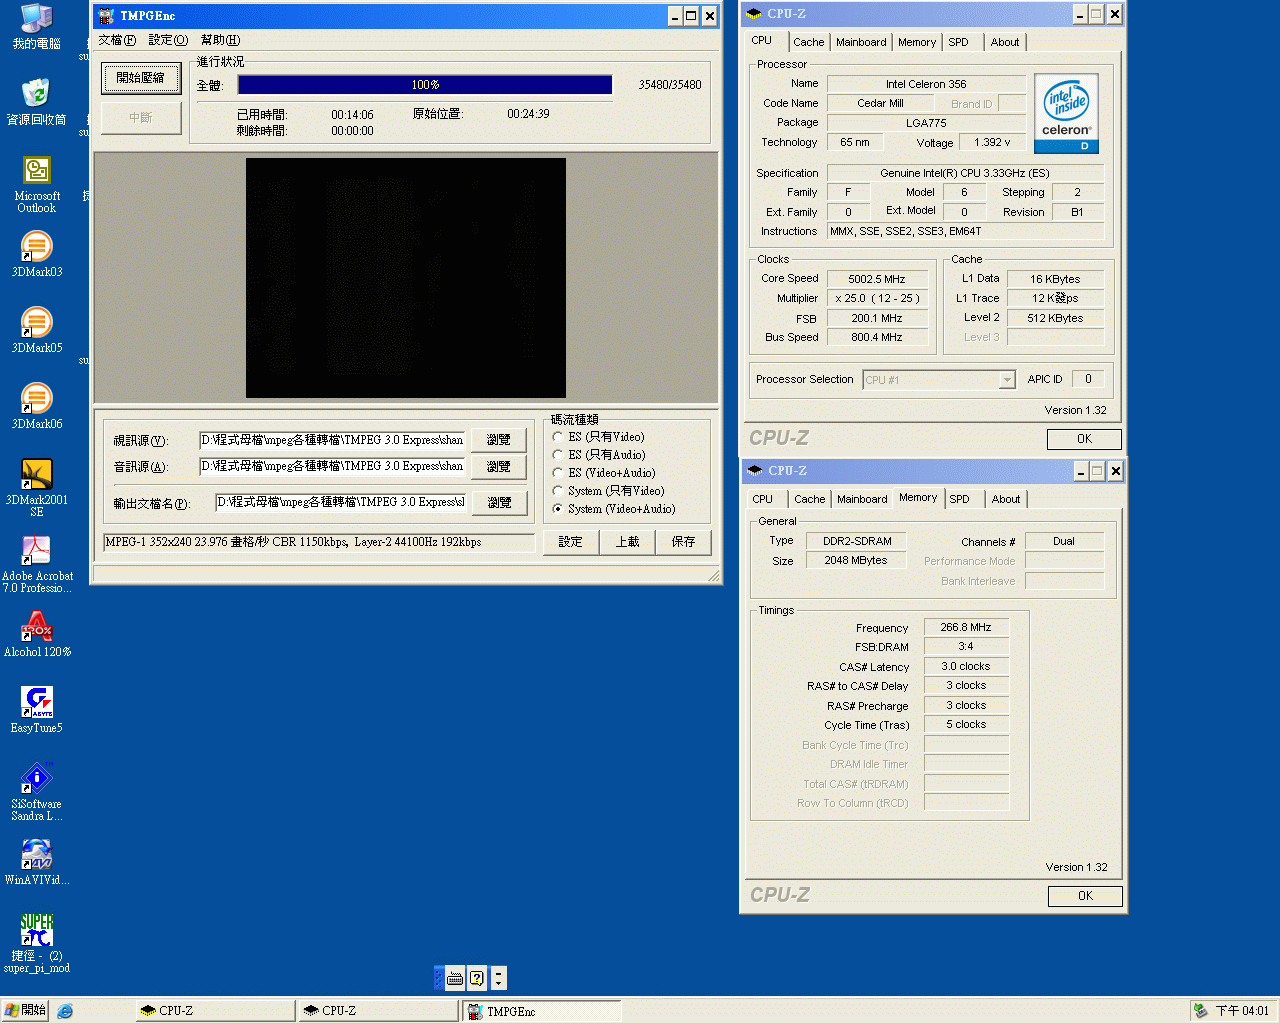The height and width of the screenshot is (1024, 1280).
Task: Click the keyboard icon on the language bar
Action: pos(455,978)
